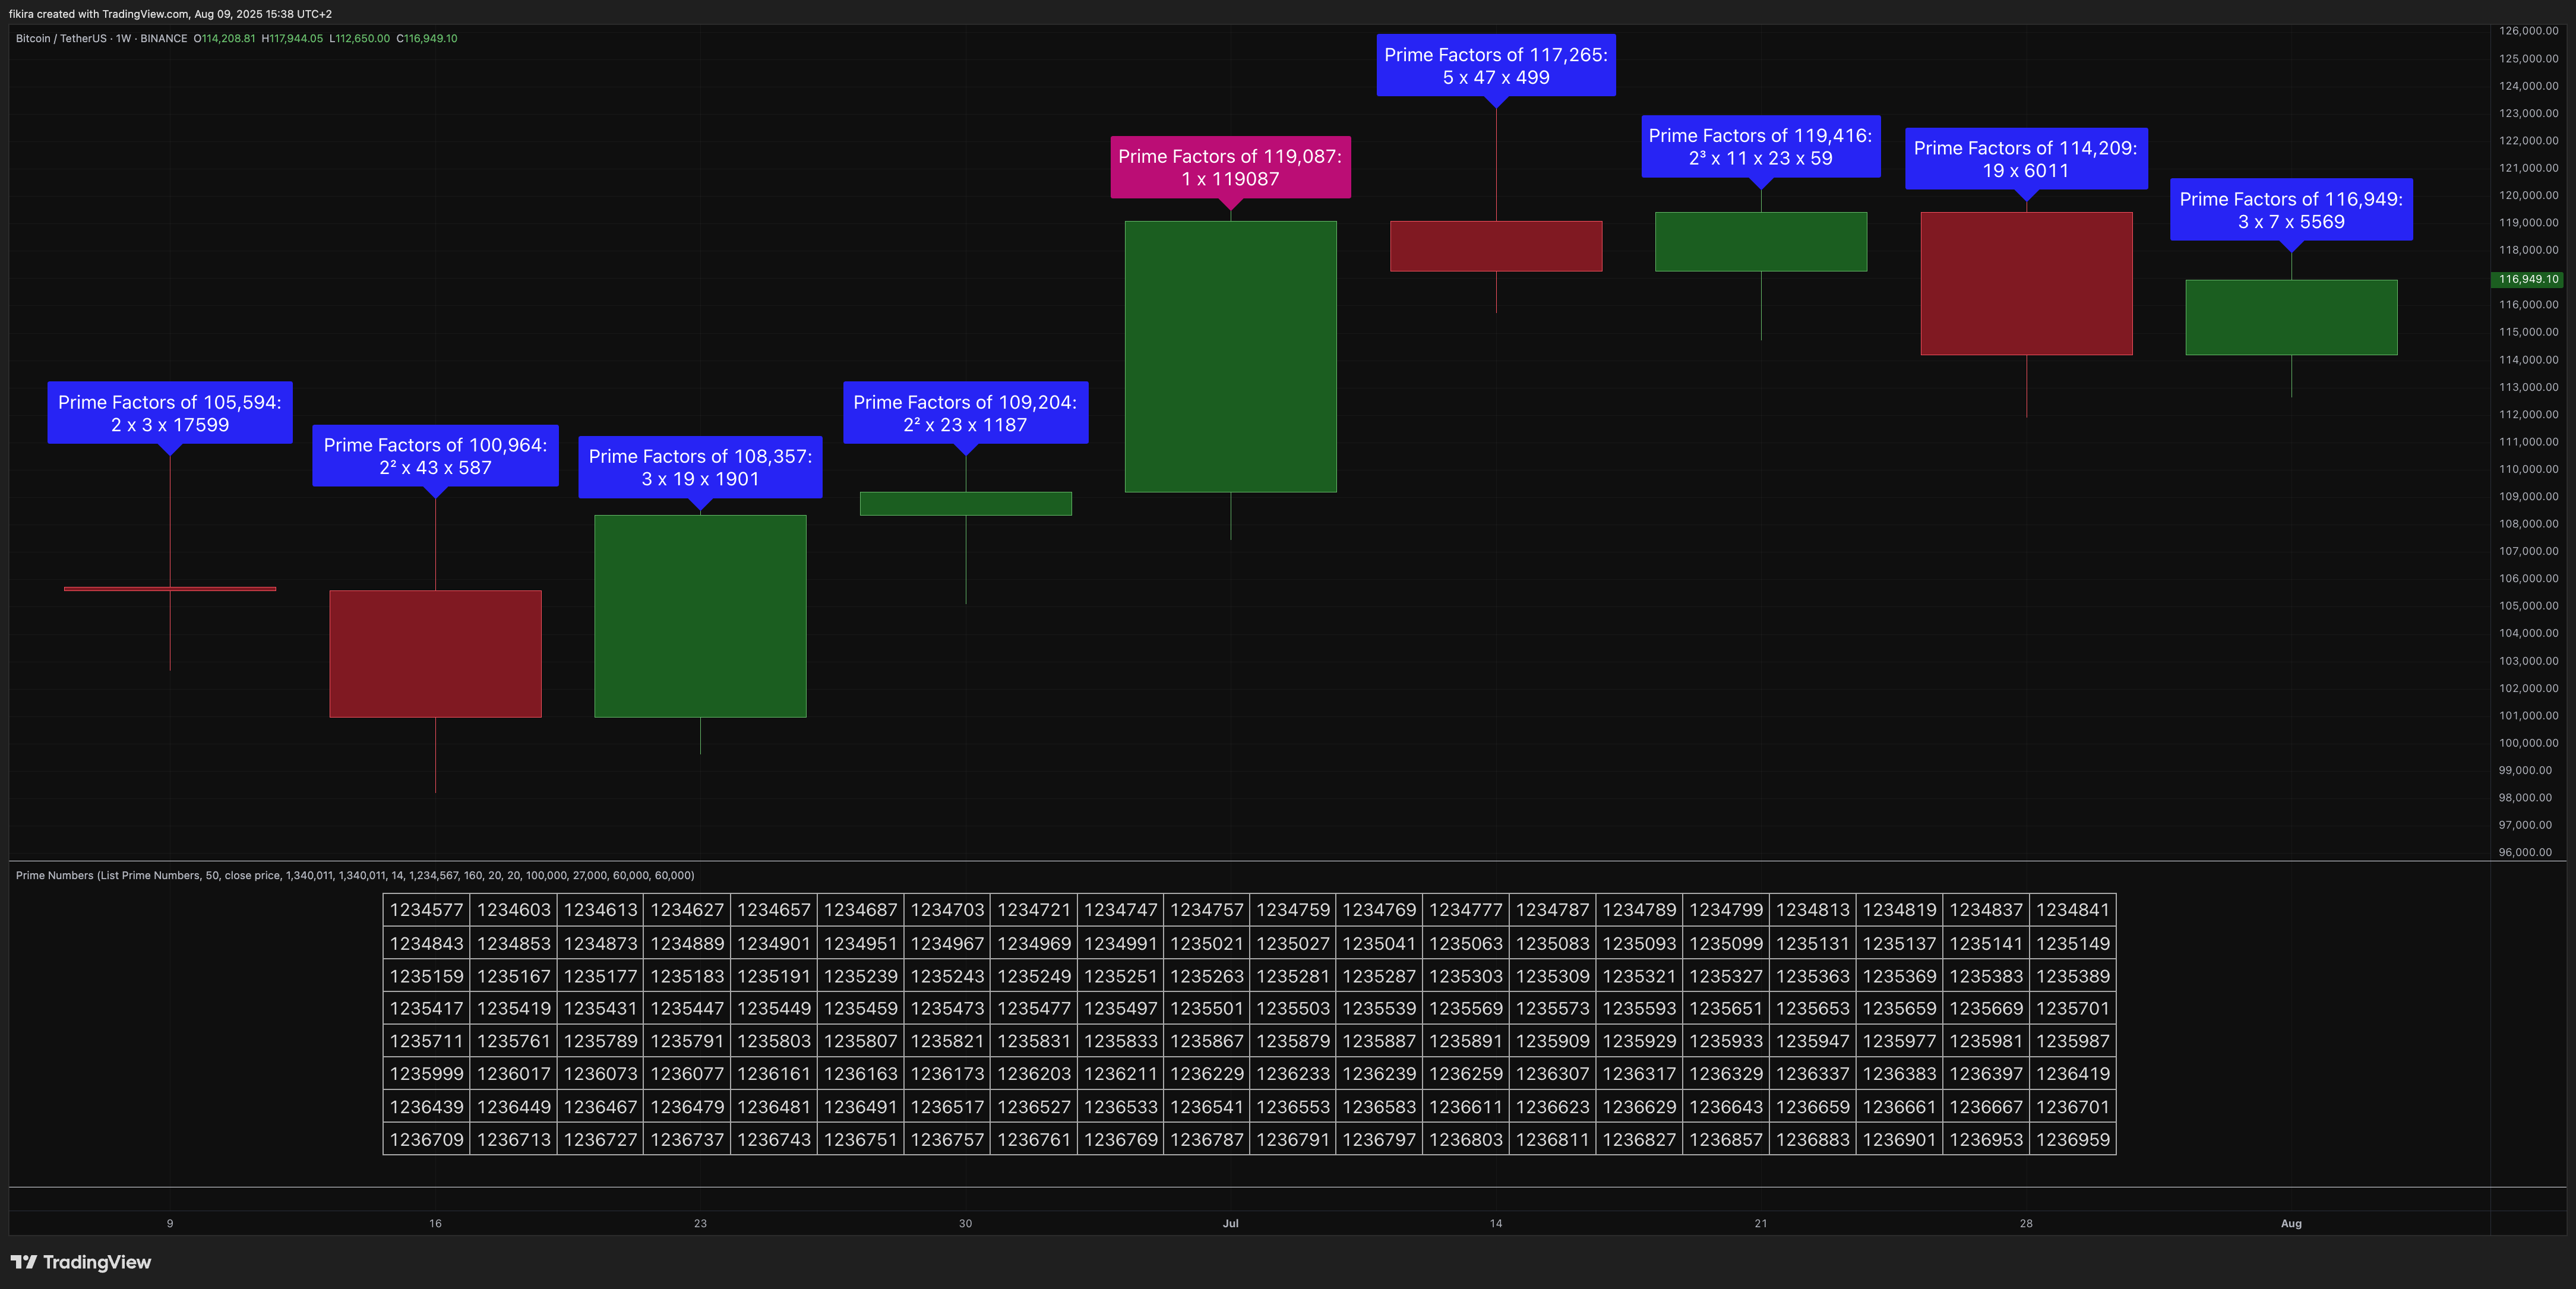Click table cell 1235987
This screenshot has height=1289, width=2576.
point(2073,1041)
